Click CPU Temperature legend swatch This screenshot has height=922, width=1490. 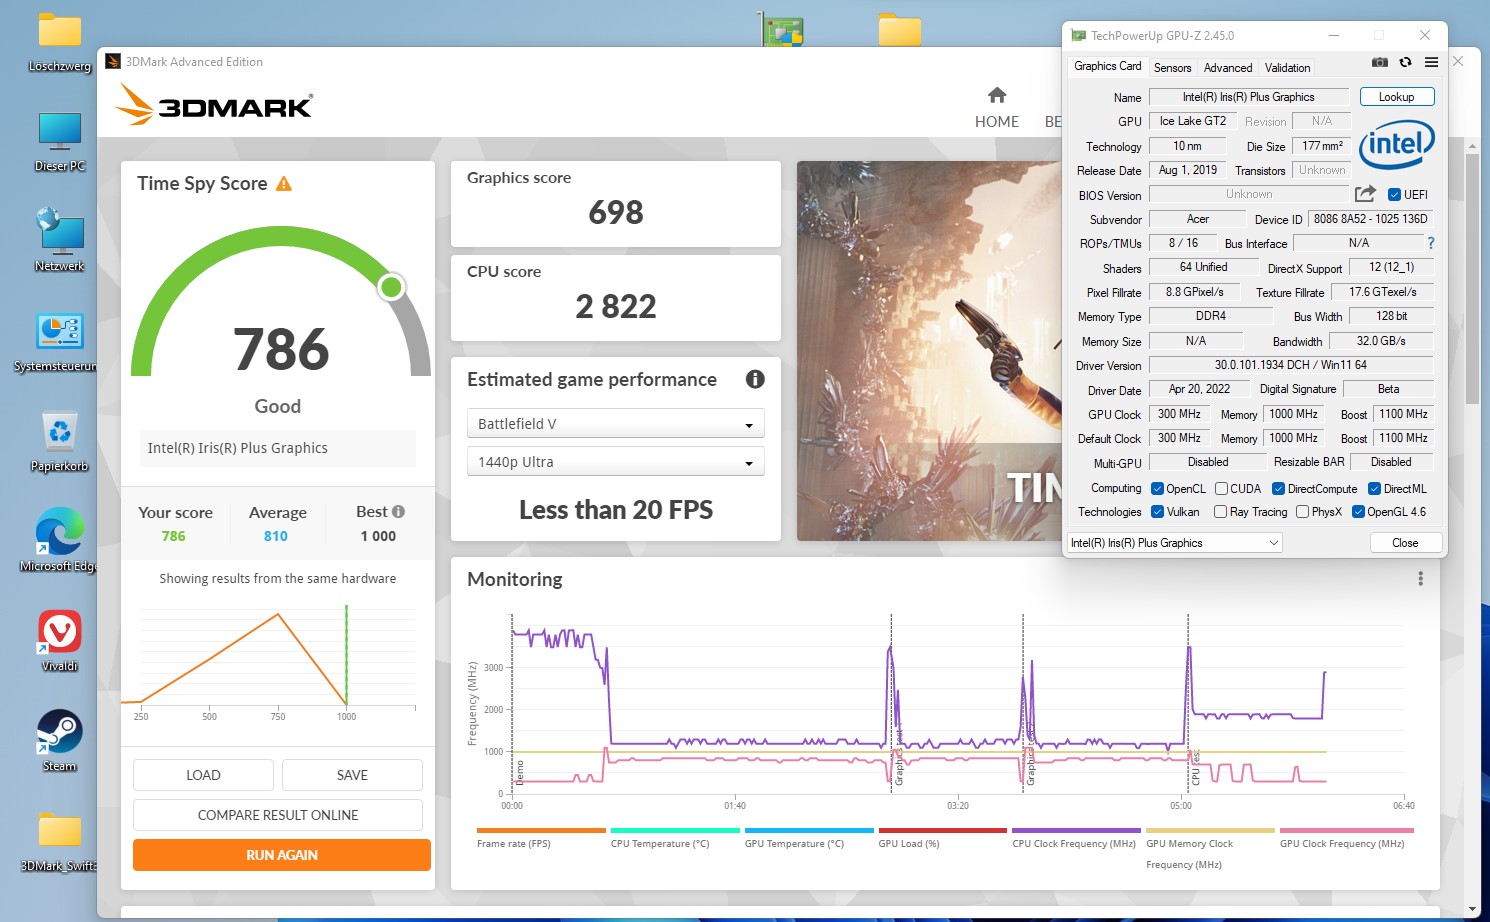click(675, 830)
